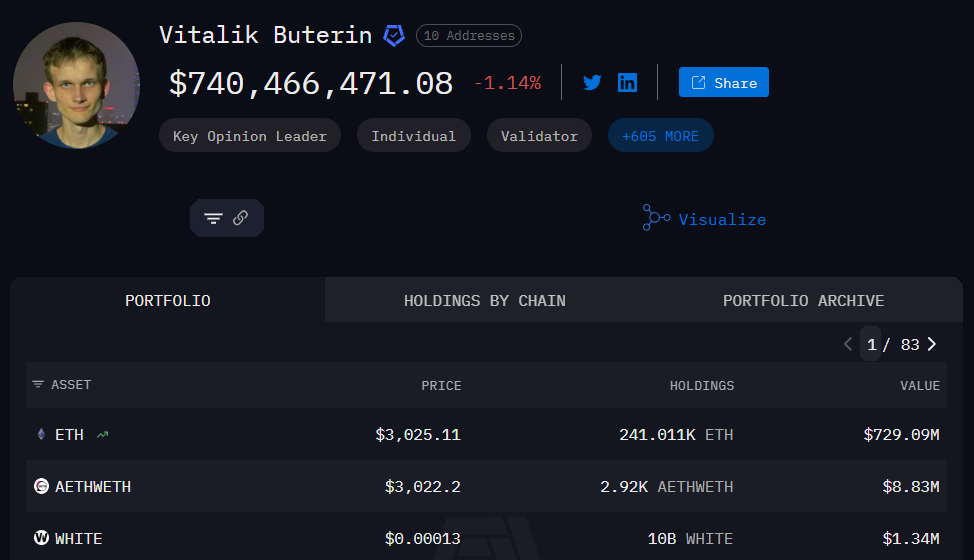Select the Portfolio tab
Screen dimensions: 974x560
167,300
